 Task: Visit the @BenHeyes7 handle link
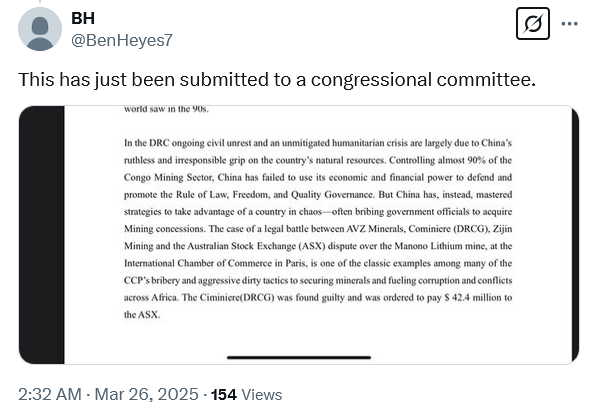click(x=122, y=40)
